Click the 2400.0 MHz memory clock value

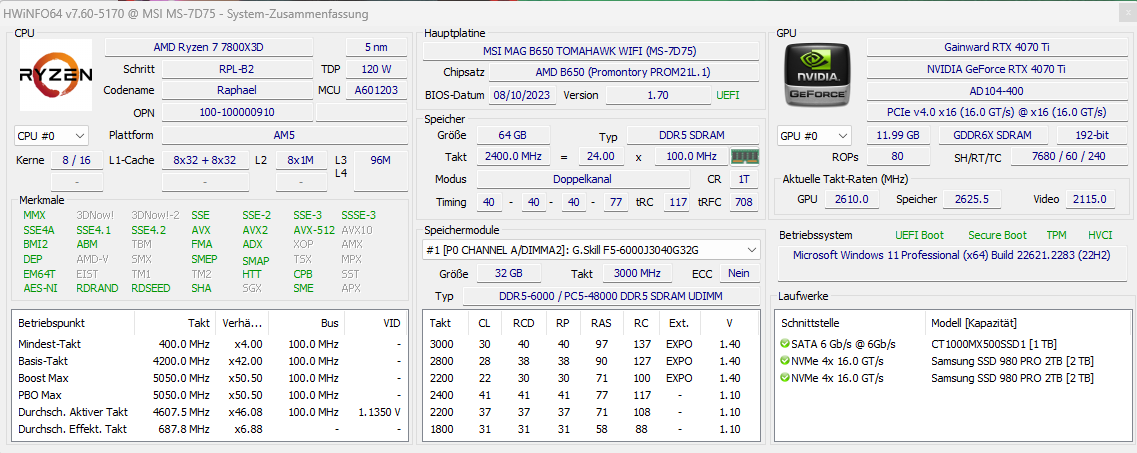(x=513, y=157)
